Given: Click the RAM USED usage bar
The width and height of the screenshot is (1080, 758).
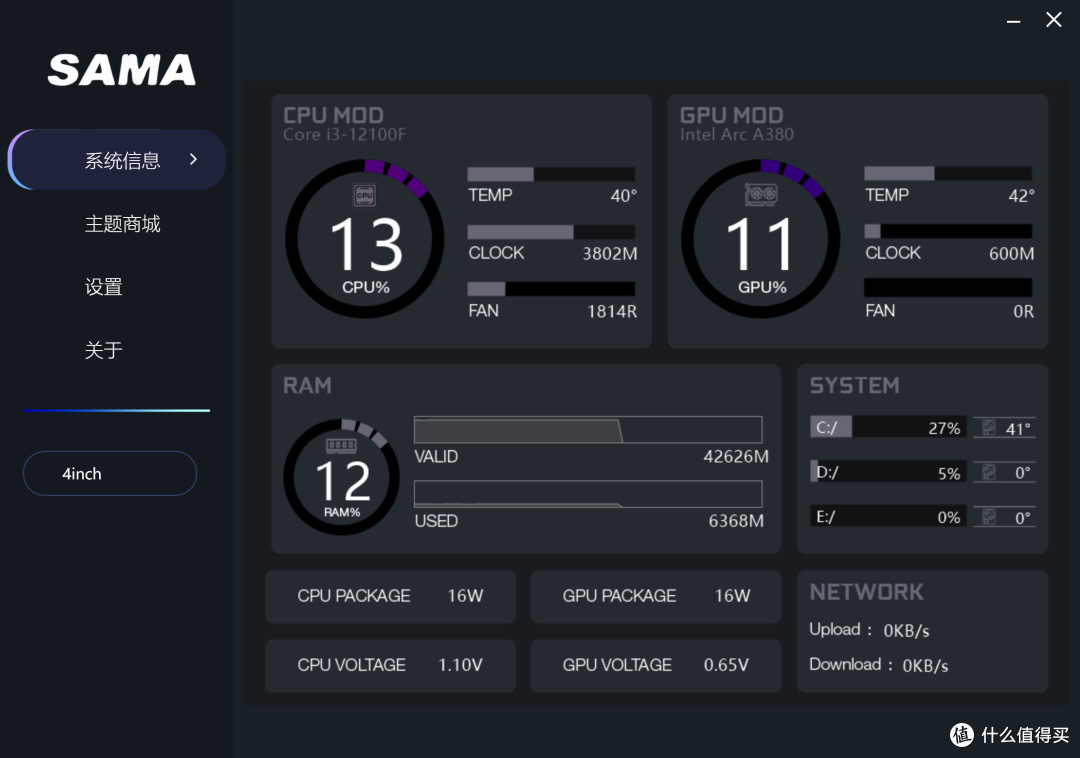Looking at the screenshot, I should point(588,494).
